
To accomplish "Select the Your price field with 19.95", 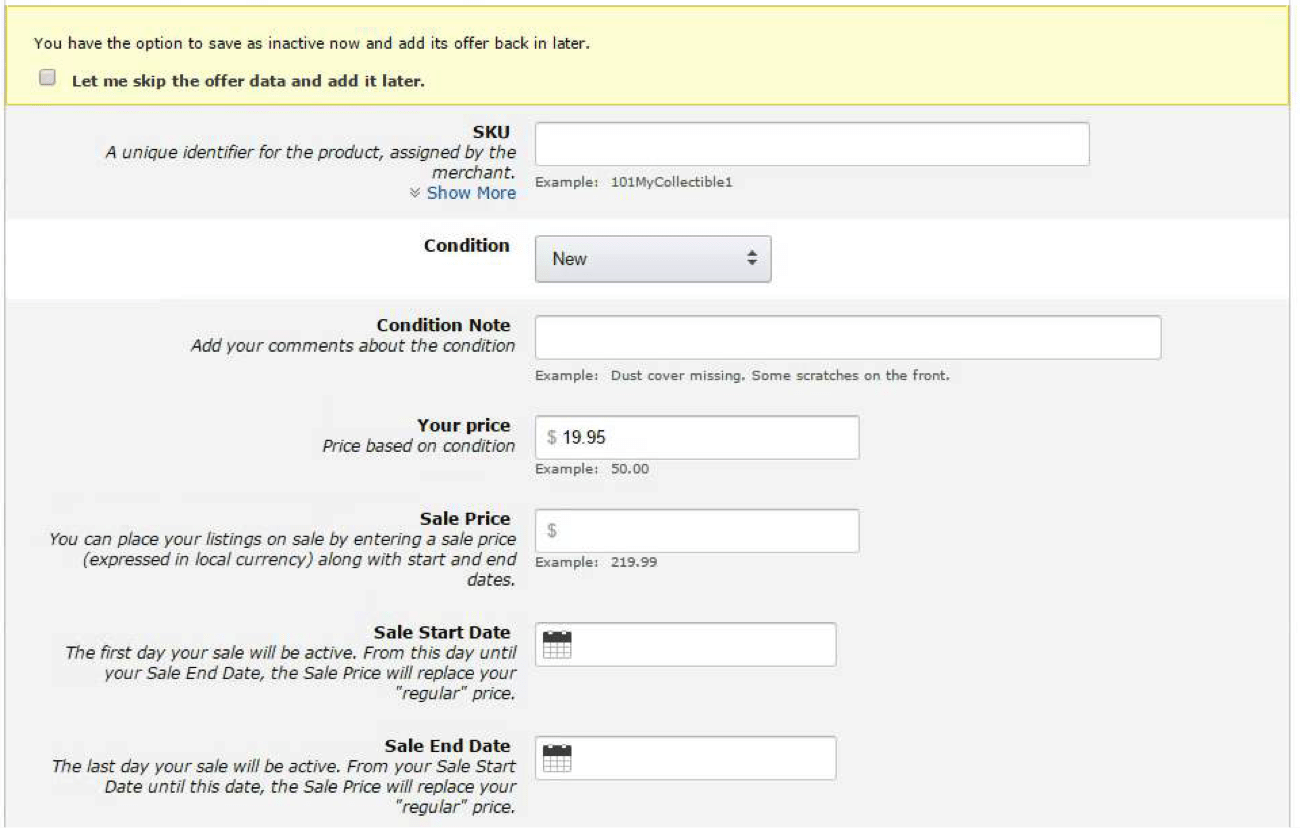I will click(x=697, y=438).
